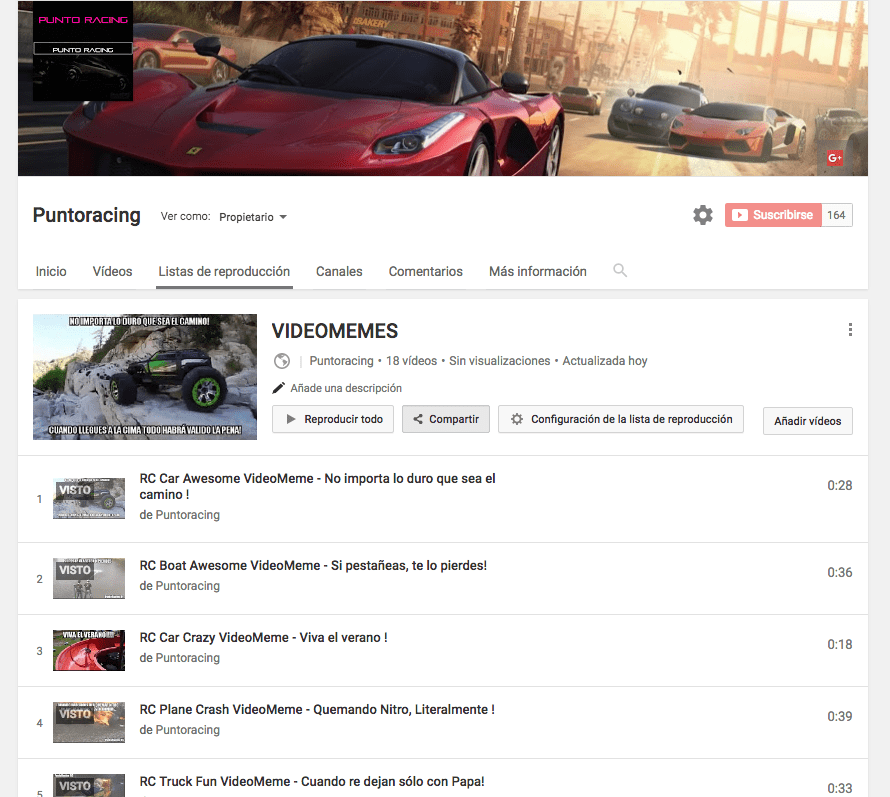The width and height of the screenshot is (890, 797).
Task: Open the Comentarios tab
Action: 426,271
